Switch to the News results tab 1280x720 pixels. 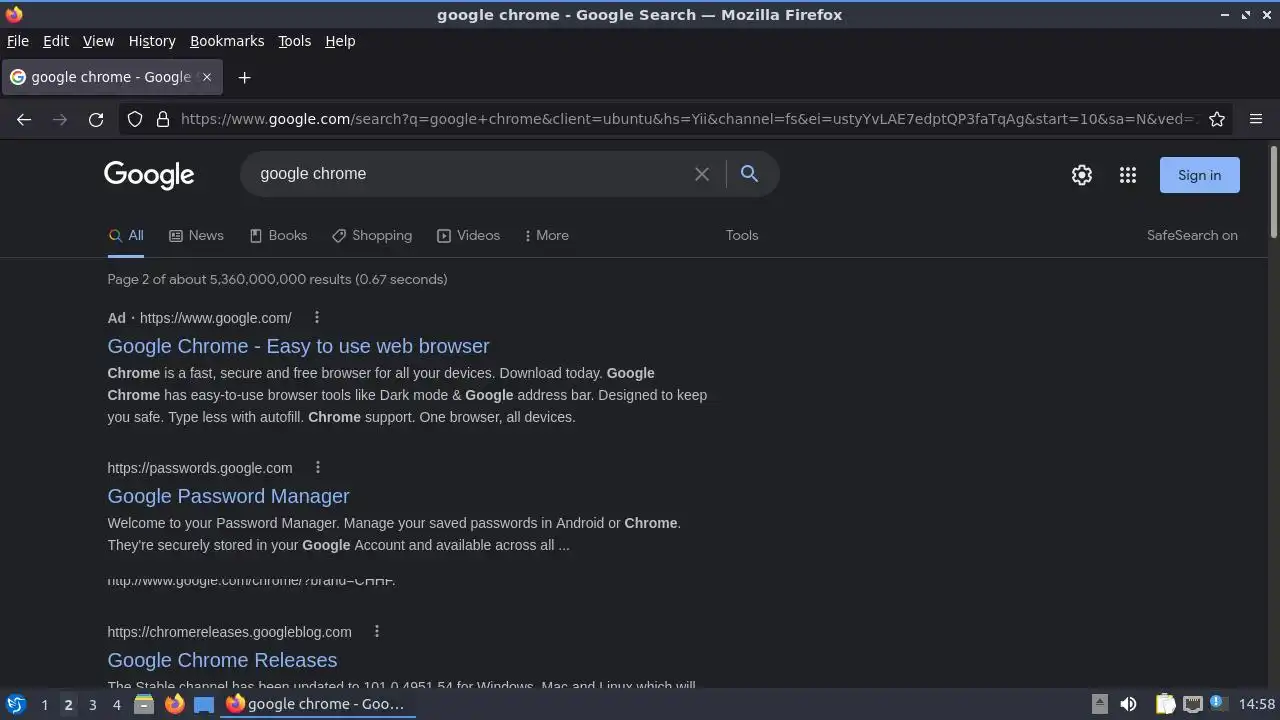click(x=196, y=235)
